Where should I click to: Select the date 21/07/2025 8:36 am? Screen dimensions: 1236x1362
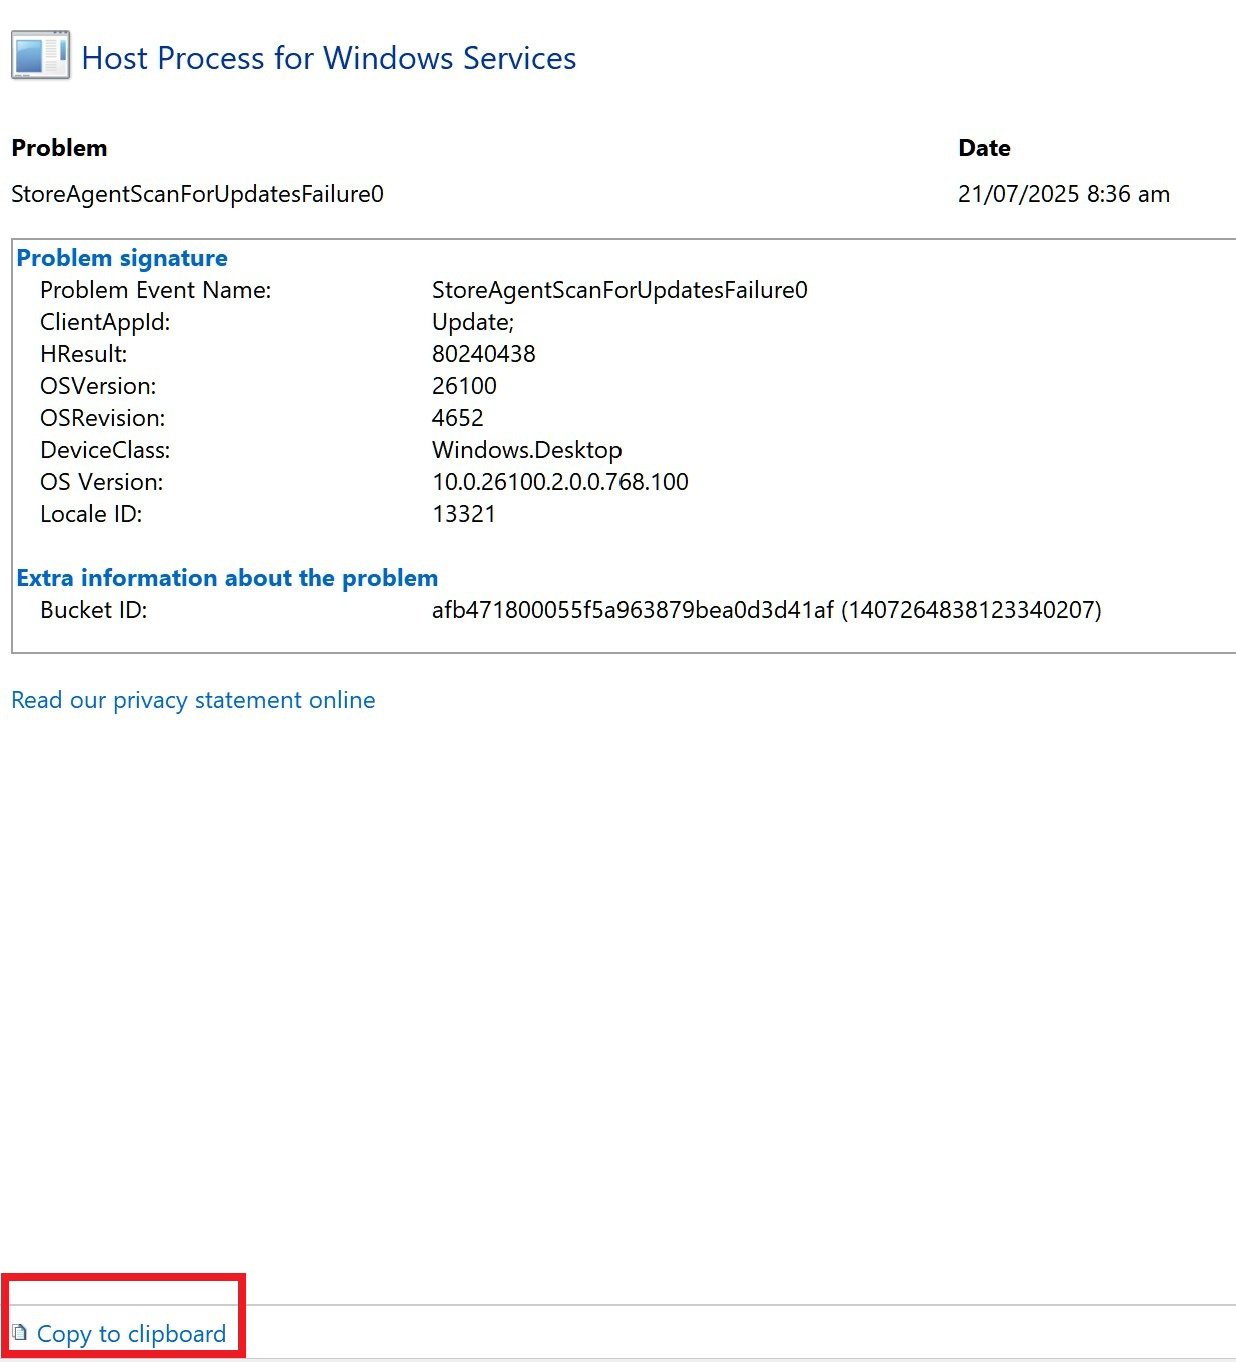[1064, 194]
